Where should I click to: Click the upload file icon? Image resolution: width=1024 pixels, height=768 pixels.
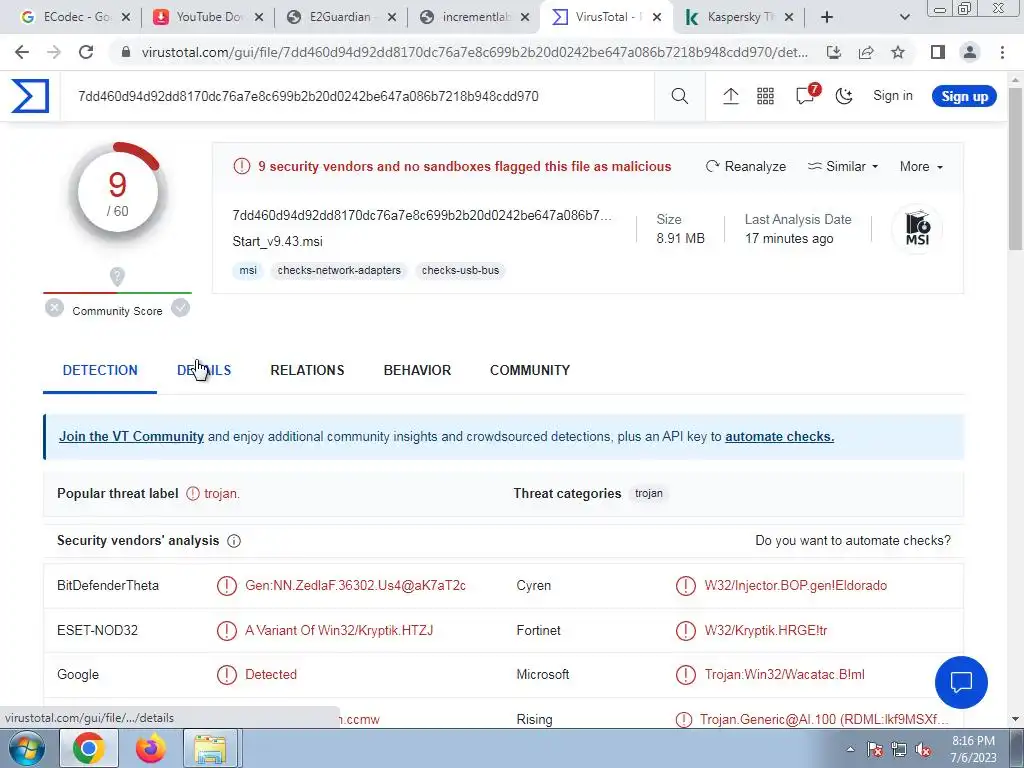point(730,96)
